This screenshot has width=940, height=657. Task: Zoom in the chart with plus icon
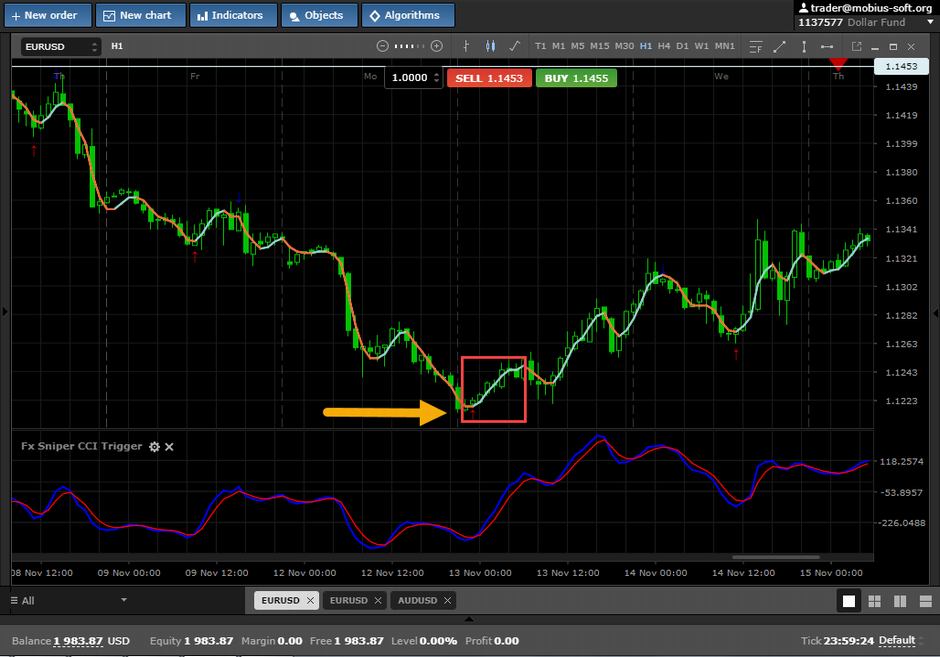click(x=437, y=46)
